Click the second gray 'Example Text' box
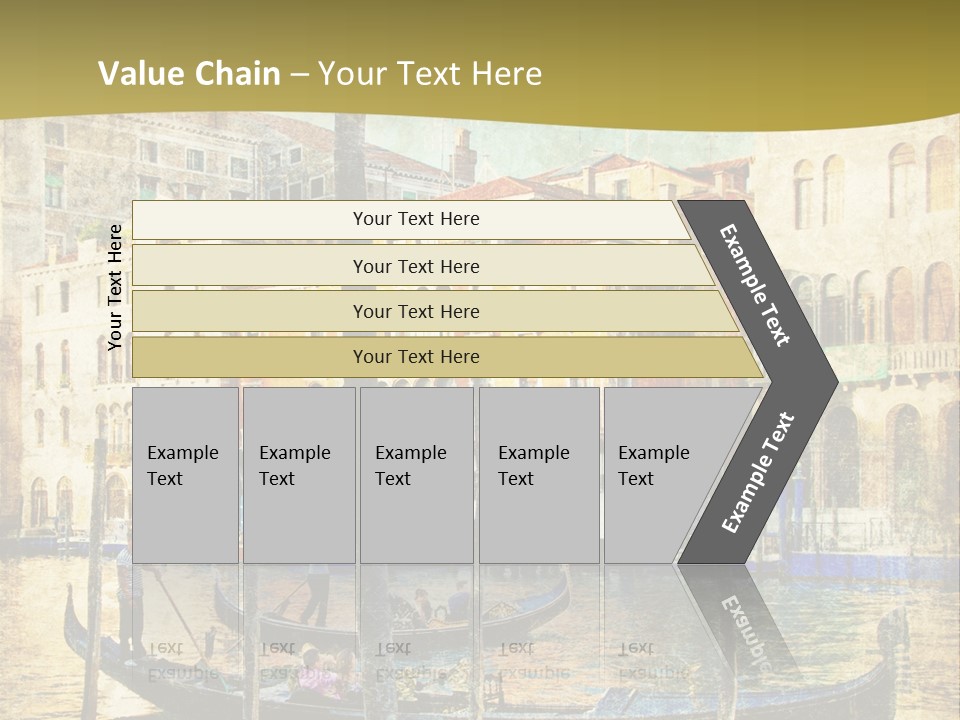This screenshot has height=720, width=960. [299, 475]
